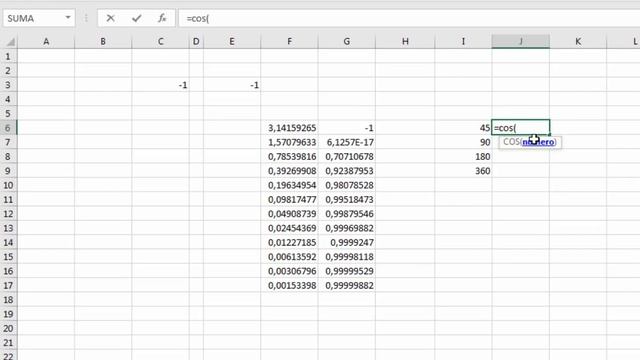The width and height of the screenshot is (640, 360).
Task: Click cell G12 with 0,99879546
Action: 347,214
